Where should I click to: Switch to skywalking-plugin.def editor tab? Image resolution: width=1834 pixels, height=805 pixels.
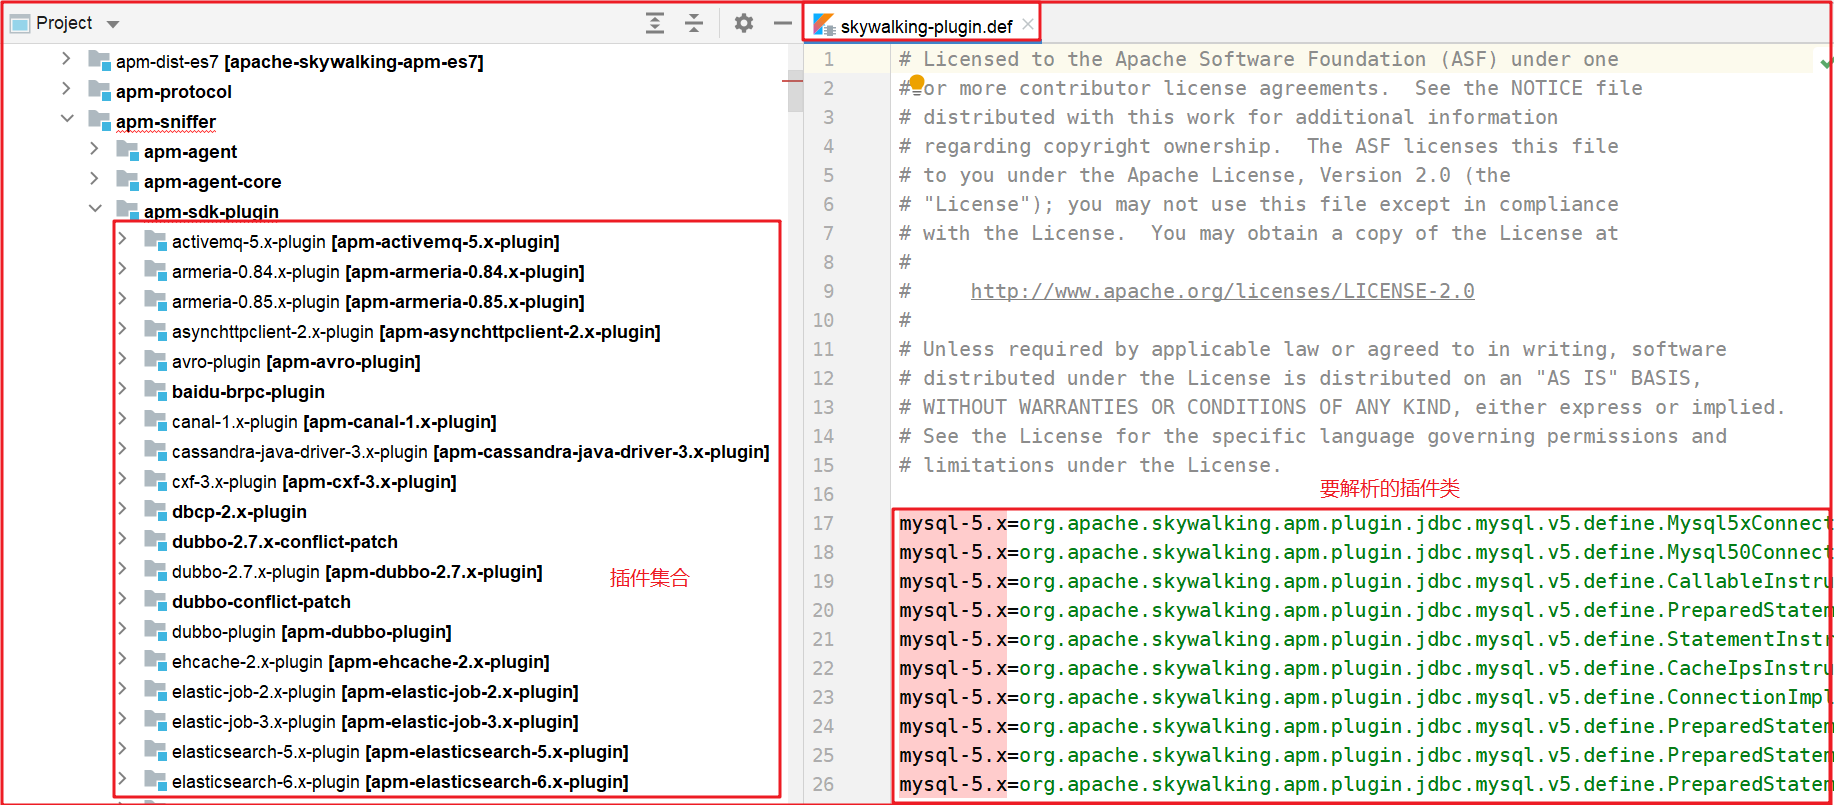pos(925,26)
